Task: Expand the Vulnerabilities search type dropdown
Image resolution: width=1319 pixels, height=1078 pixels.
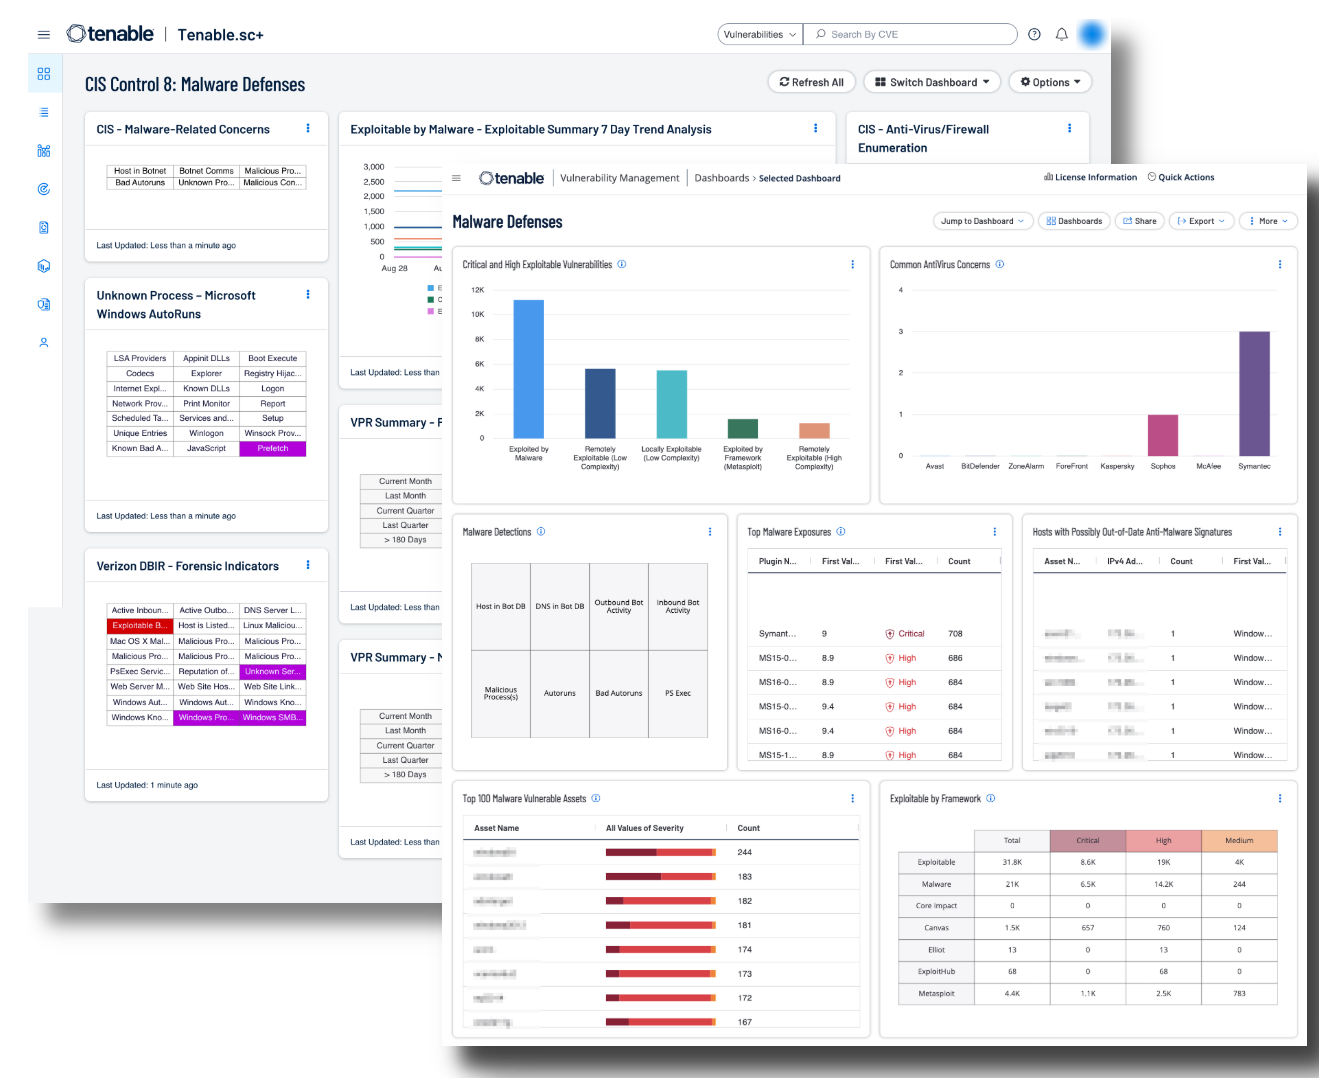Action: pyautogui.click(x=760, y=35)
